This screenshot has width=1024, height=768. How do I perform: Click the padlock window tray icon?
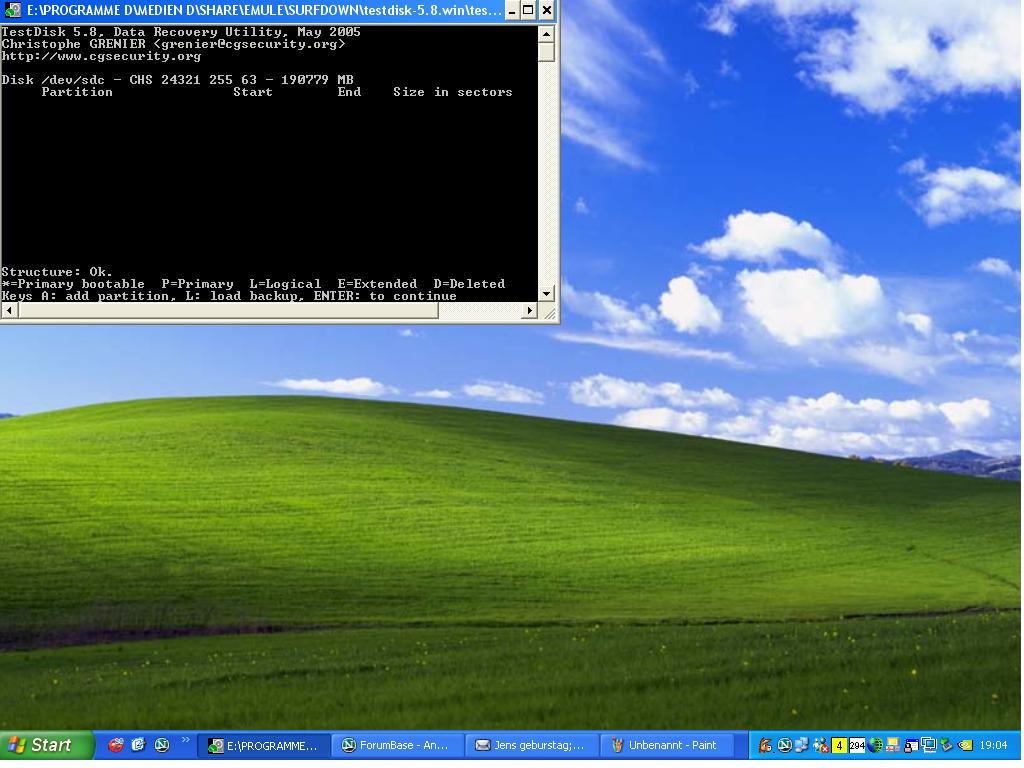(x=911, y=745)
